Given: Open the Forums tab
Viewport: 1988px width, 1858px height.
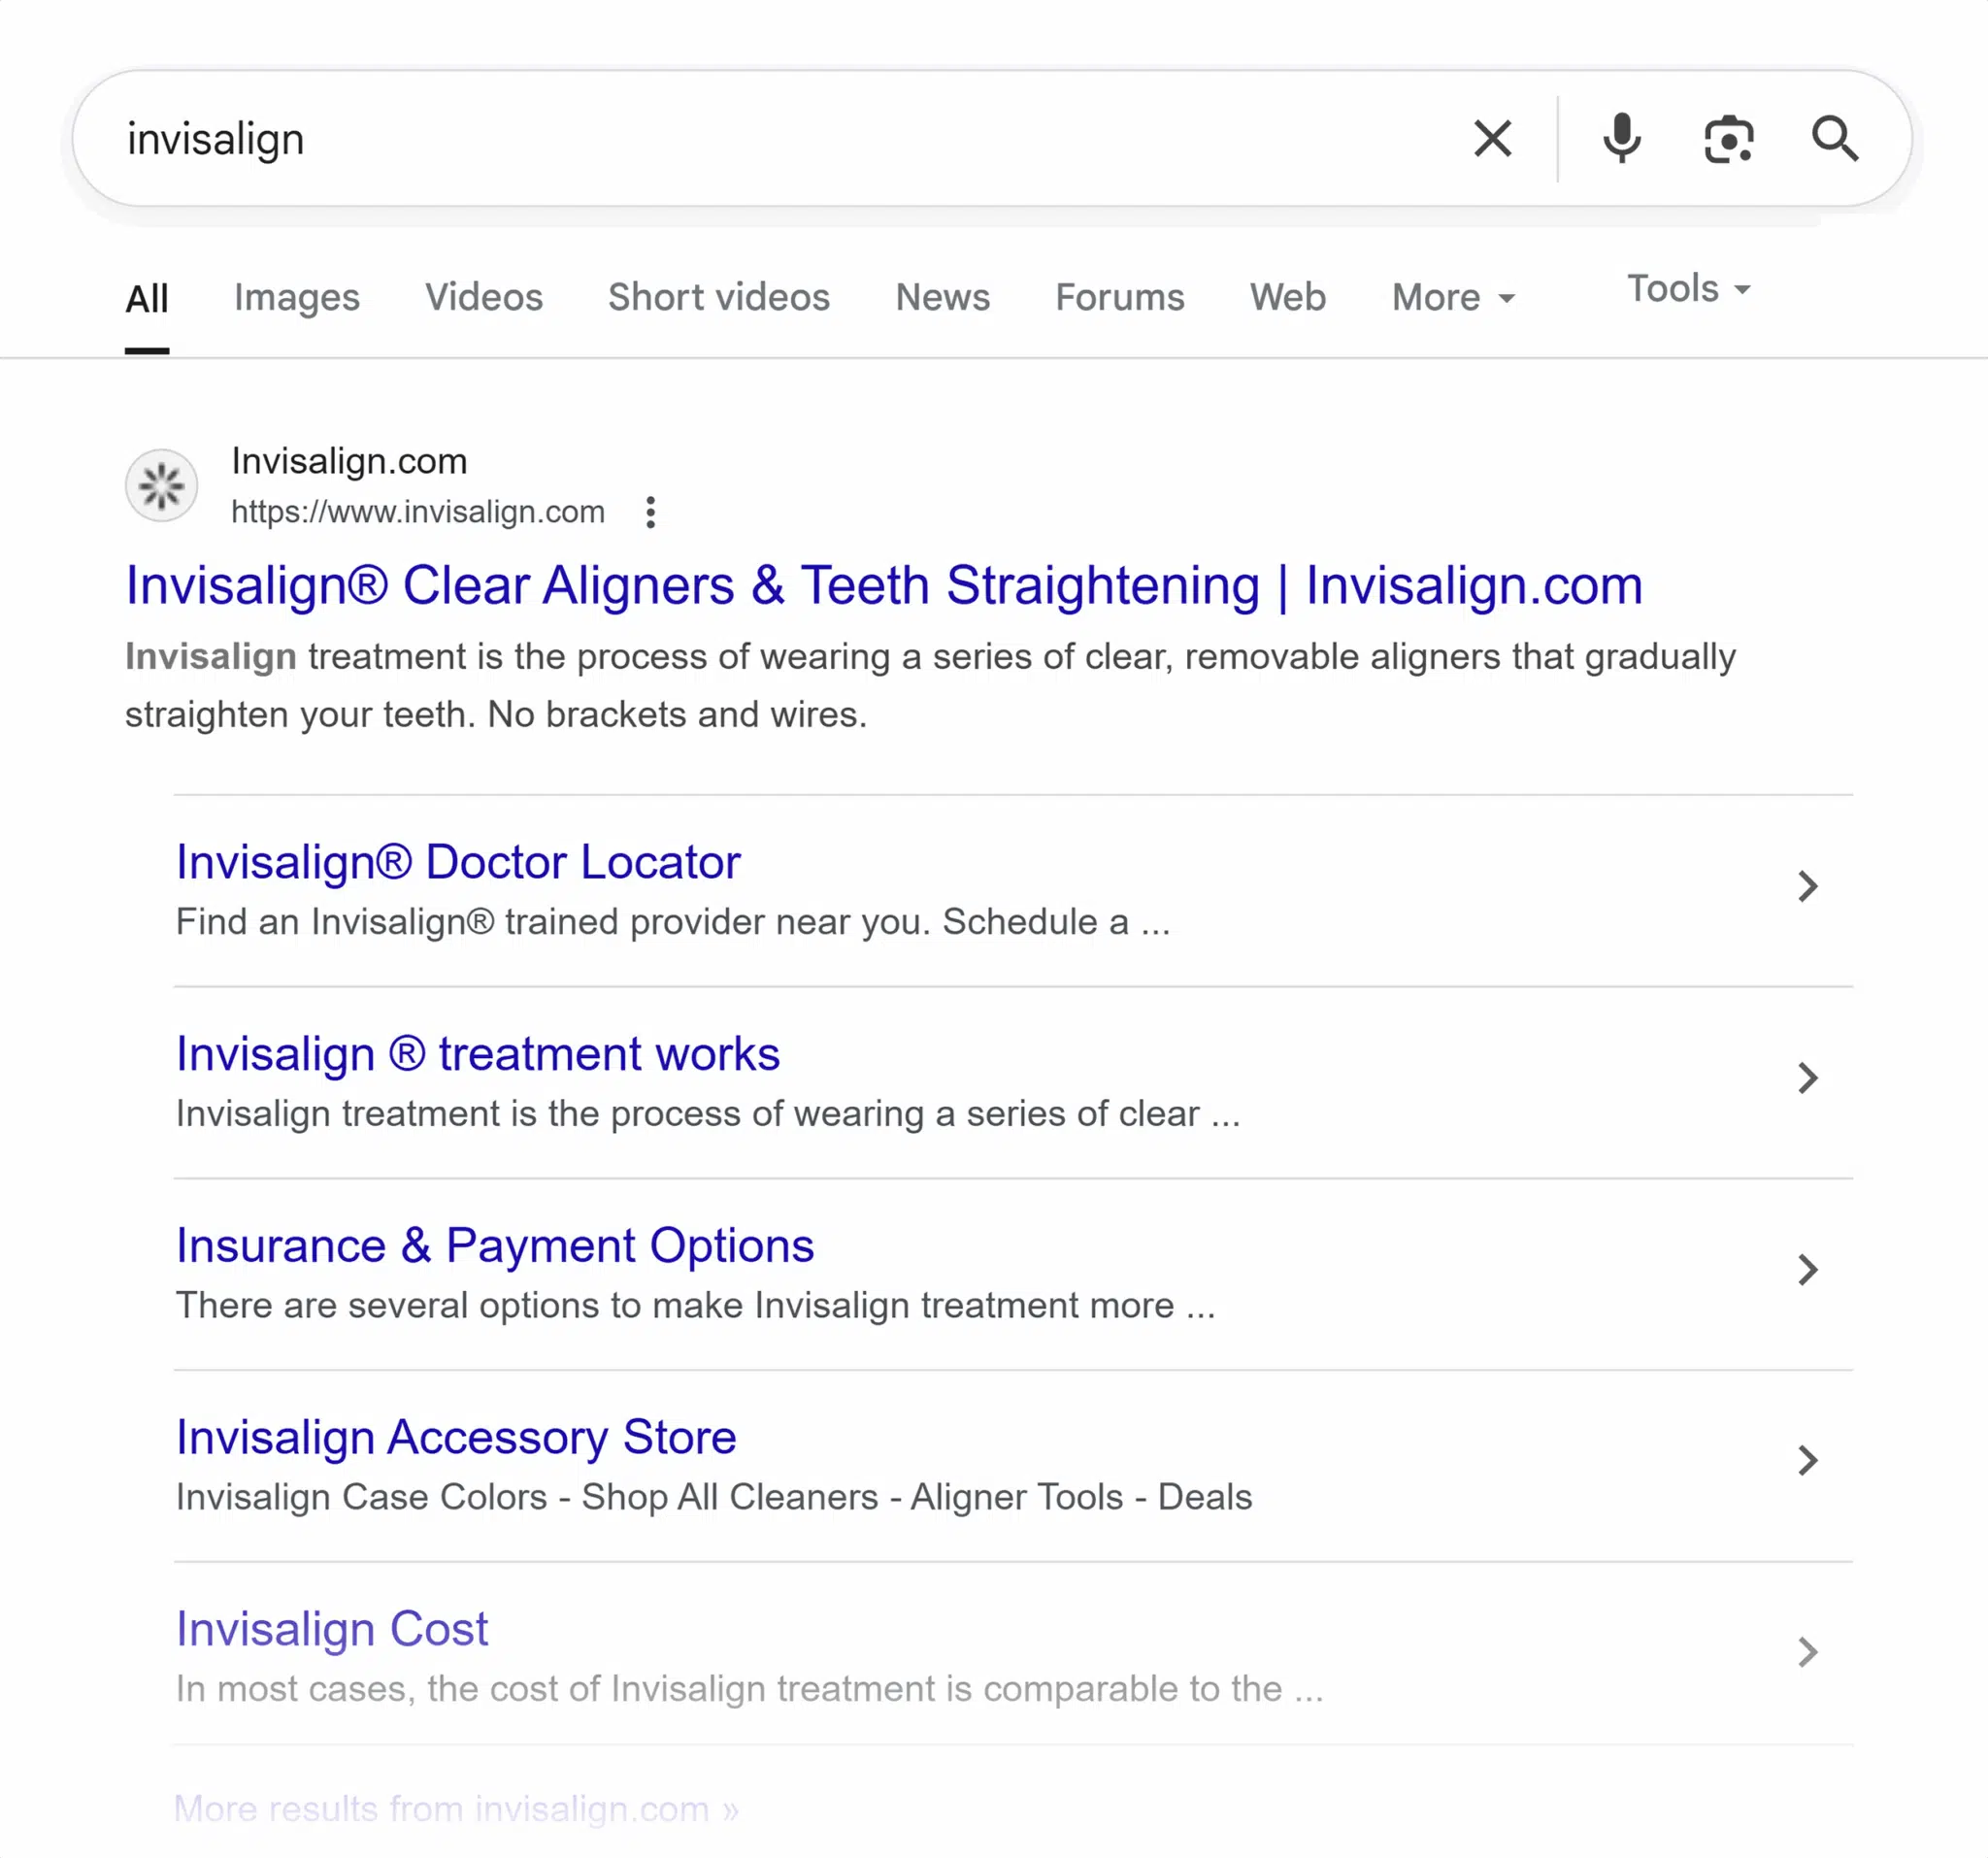Looking at the screenshot, I should click(1120, 297).
